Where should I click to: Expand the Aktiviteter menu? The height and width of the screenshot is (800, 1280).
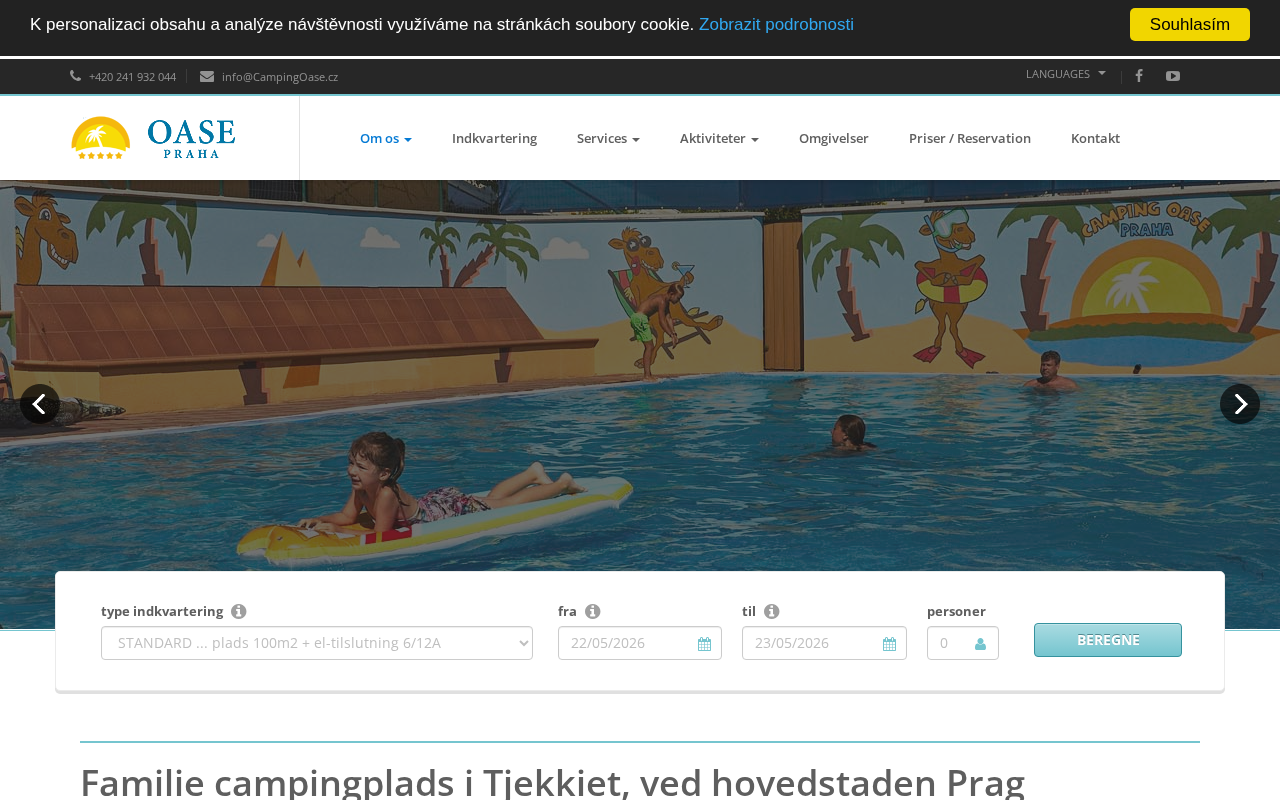(x=719, y=138)
